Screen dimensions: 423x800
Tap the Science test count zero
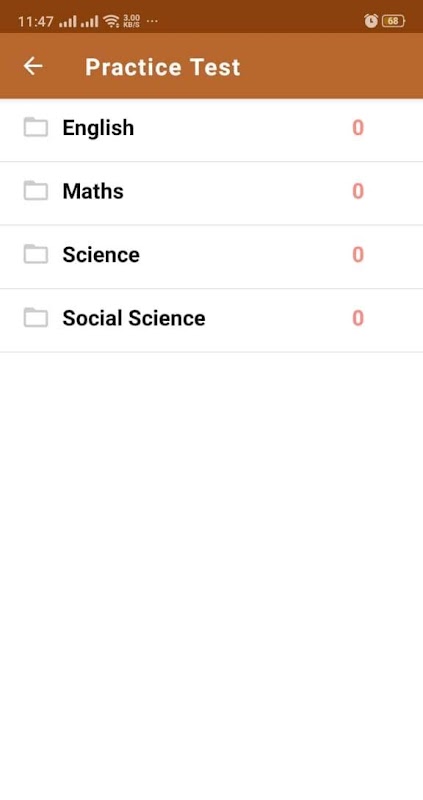358,255
